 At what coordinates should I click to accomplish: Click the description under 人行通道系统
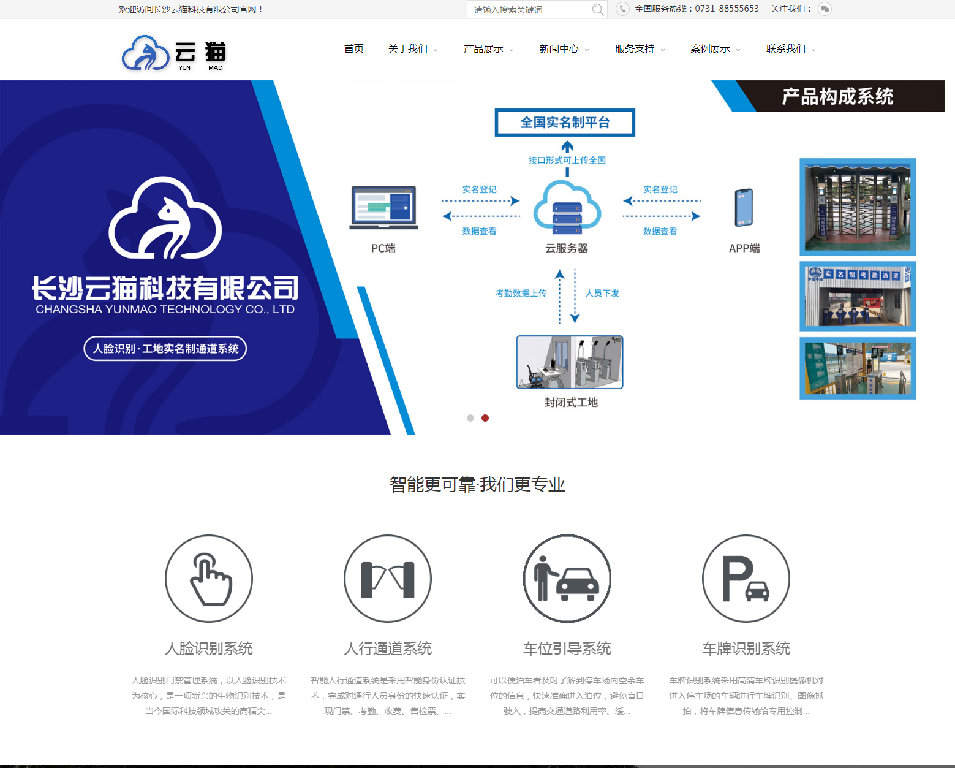click(388, 696)
